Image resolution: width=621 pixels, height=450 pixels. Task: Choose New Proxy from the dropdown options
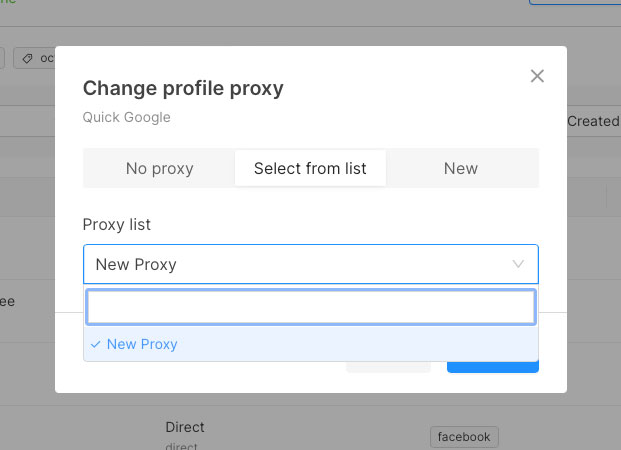[142, 344]
